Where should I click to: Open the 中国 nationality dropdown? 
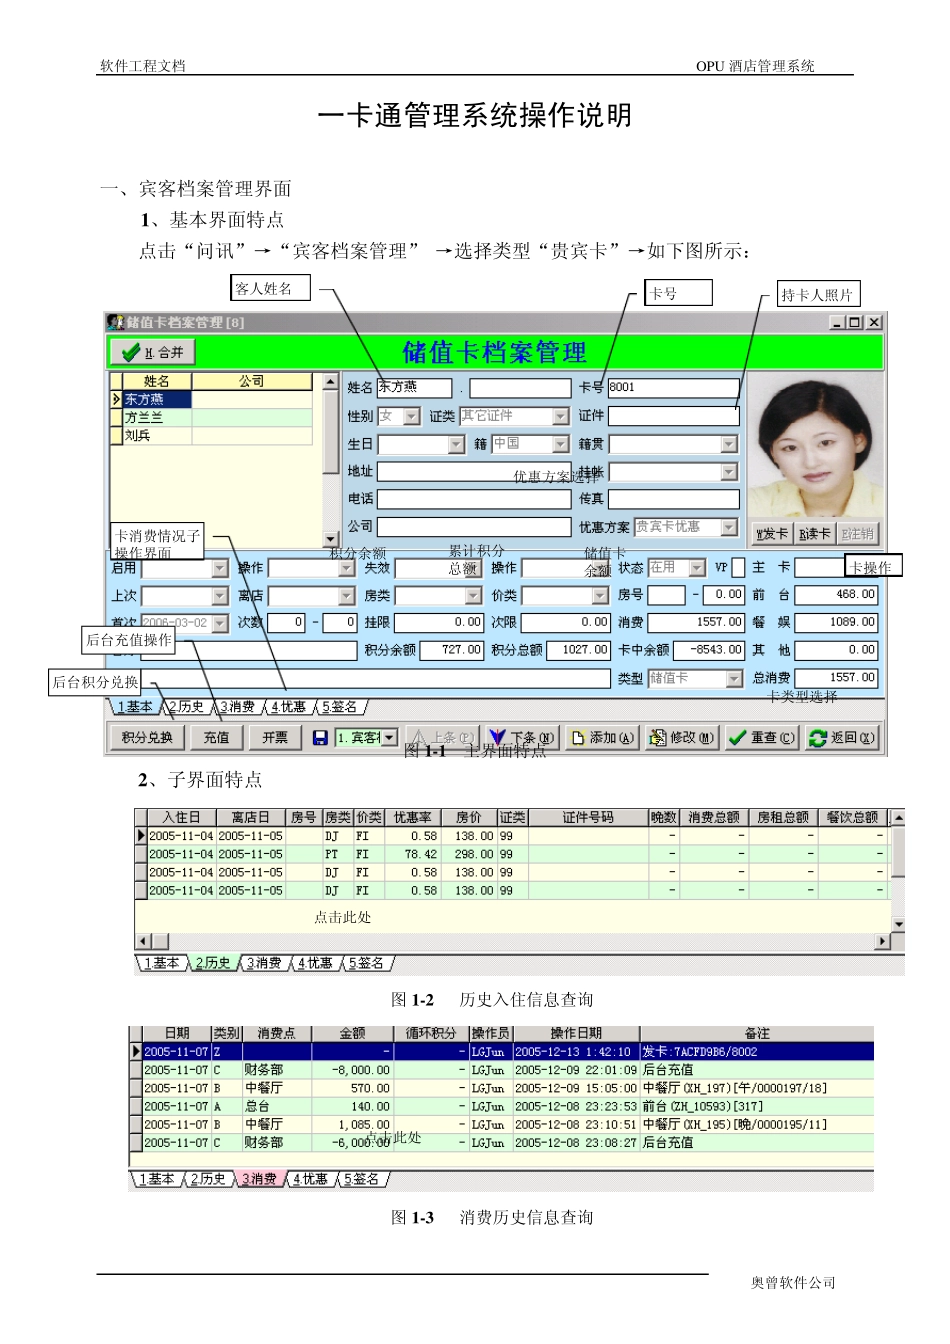(561, 444)
